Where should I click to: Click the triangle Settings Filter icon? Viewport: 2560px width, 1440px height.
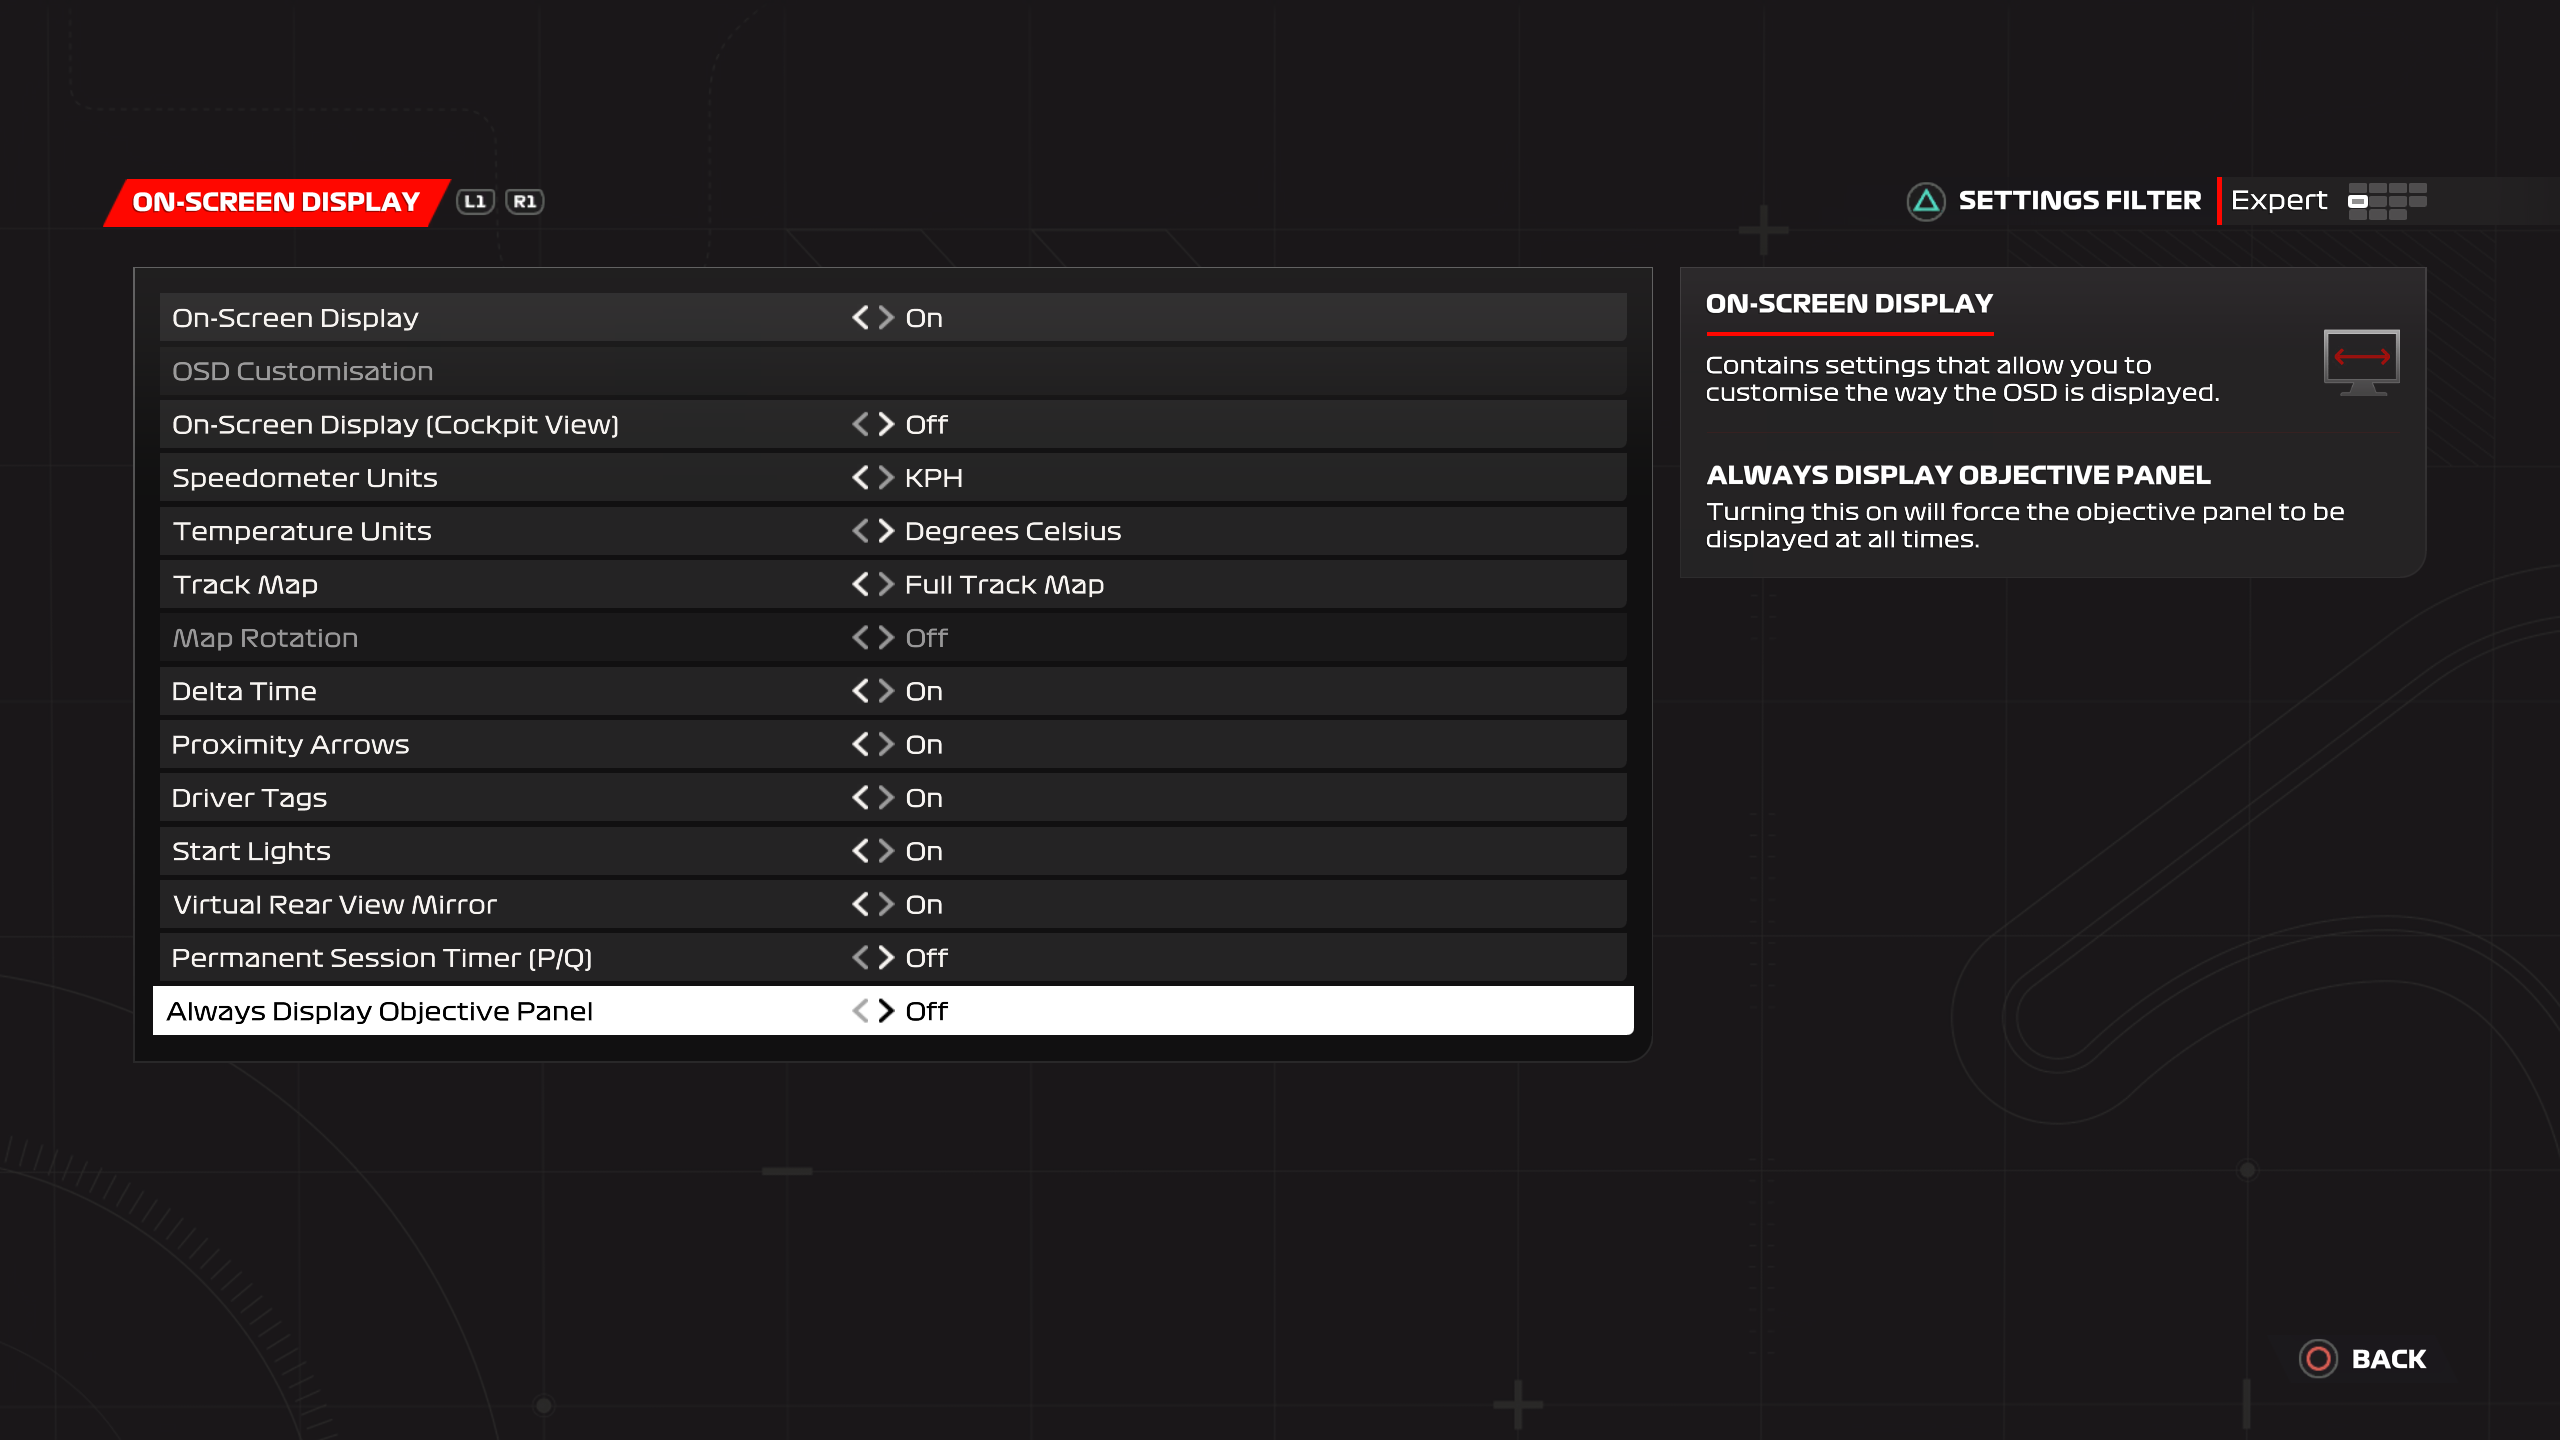(1925, 201)
